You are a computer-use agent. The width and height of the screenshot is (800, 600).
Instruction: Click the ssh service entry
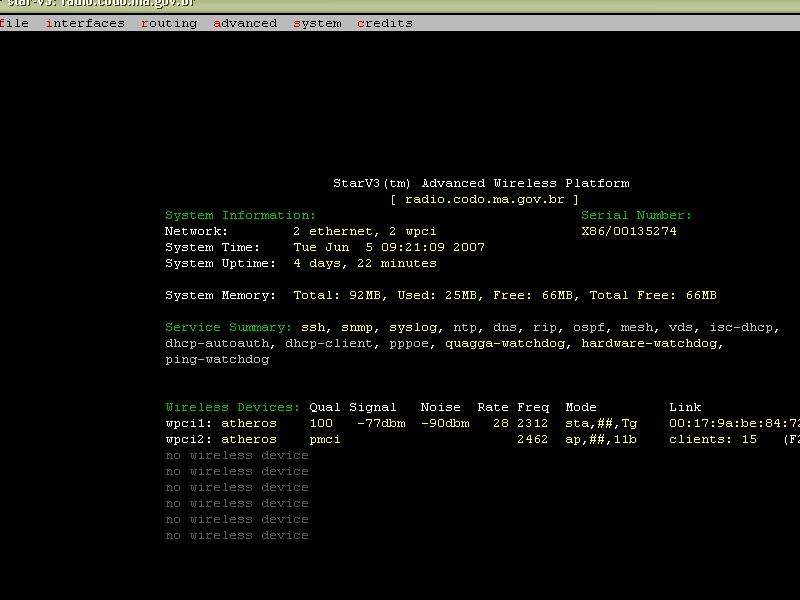pos(313,328)
